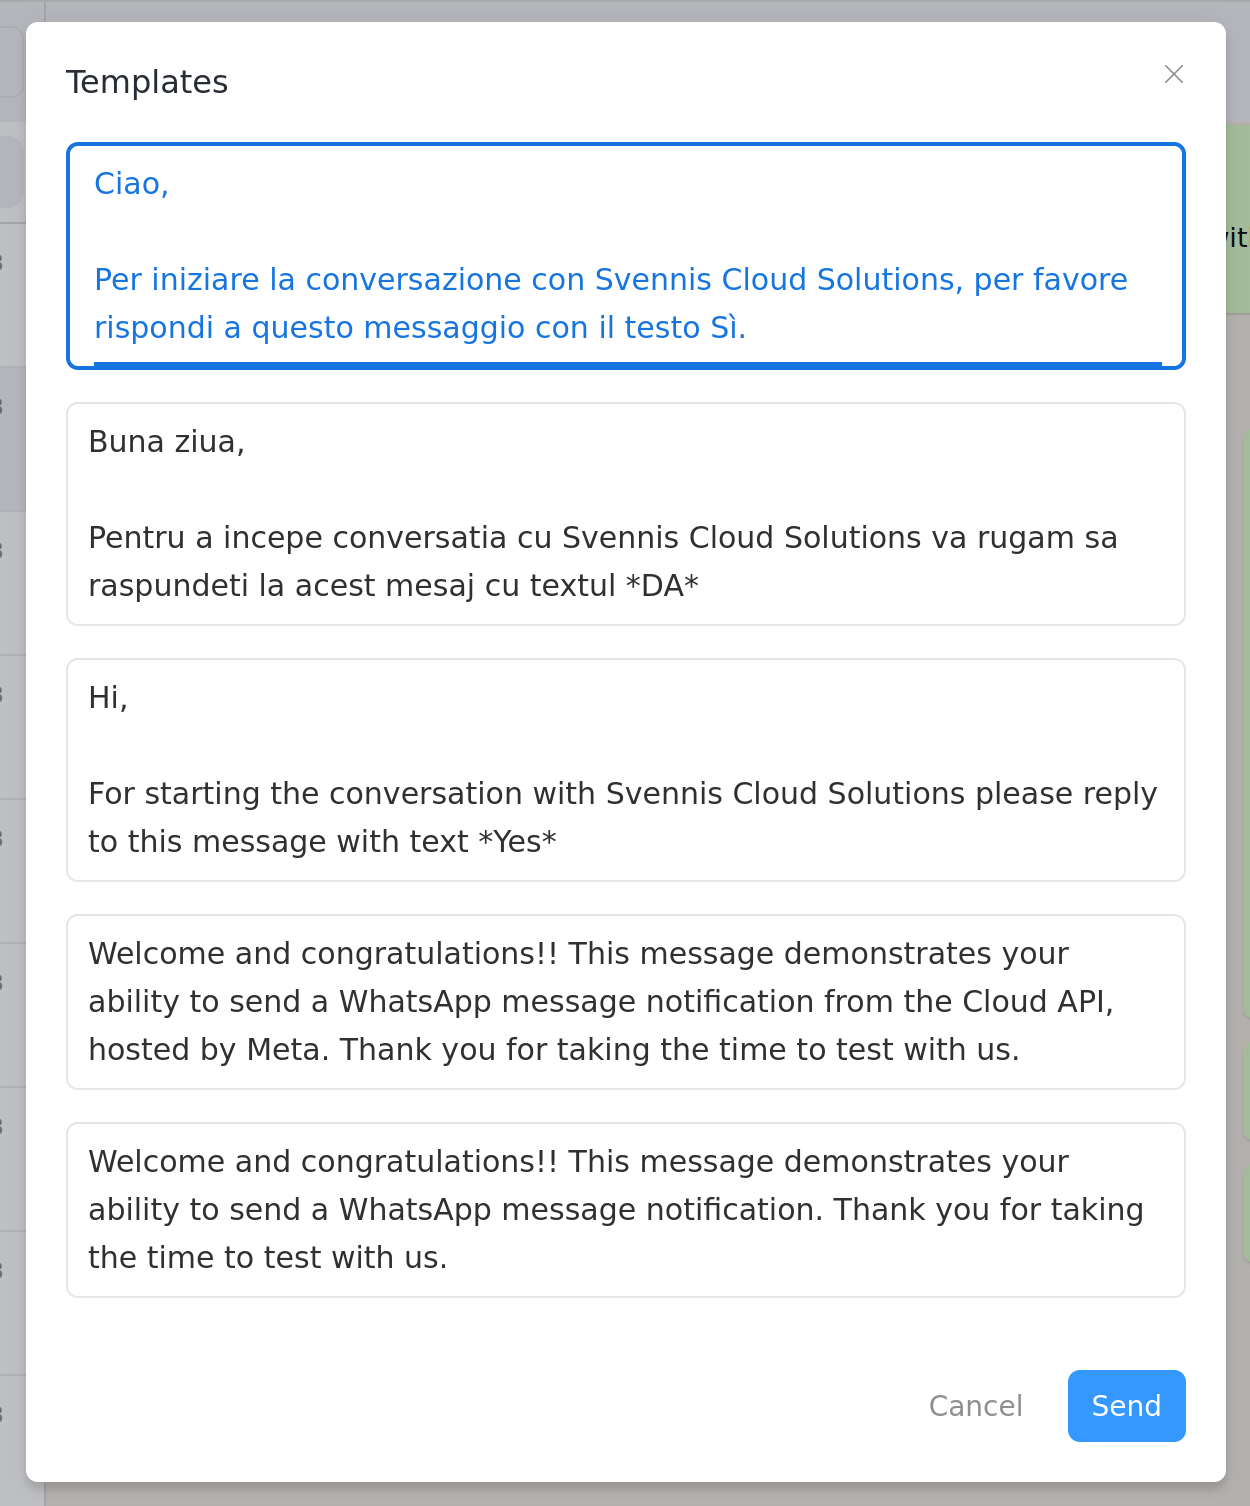Select the template mentioning 'Cloud API, hosted by Meta'

coord(626,1002)
